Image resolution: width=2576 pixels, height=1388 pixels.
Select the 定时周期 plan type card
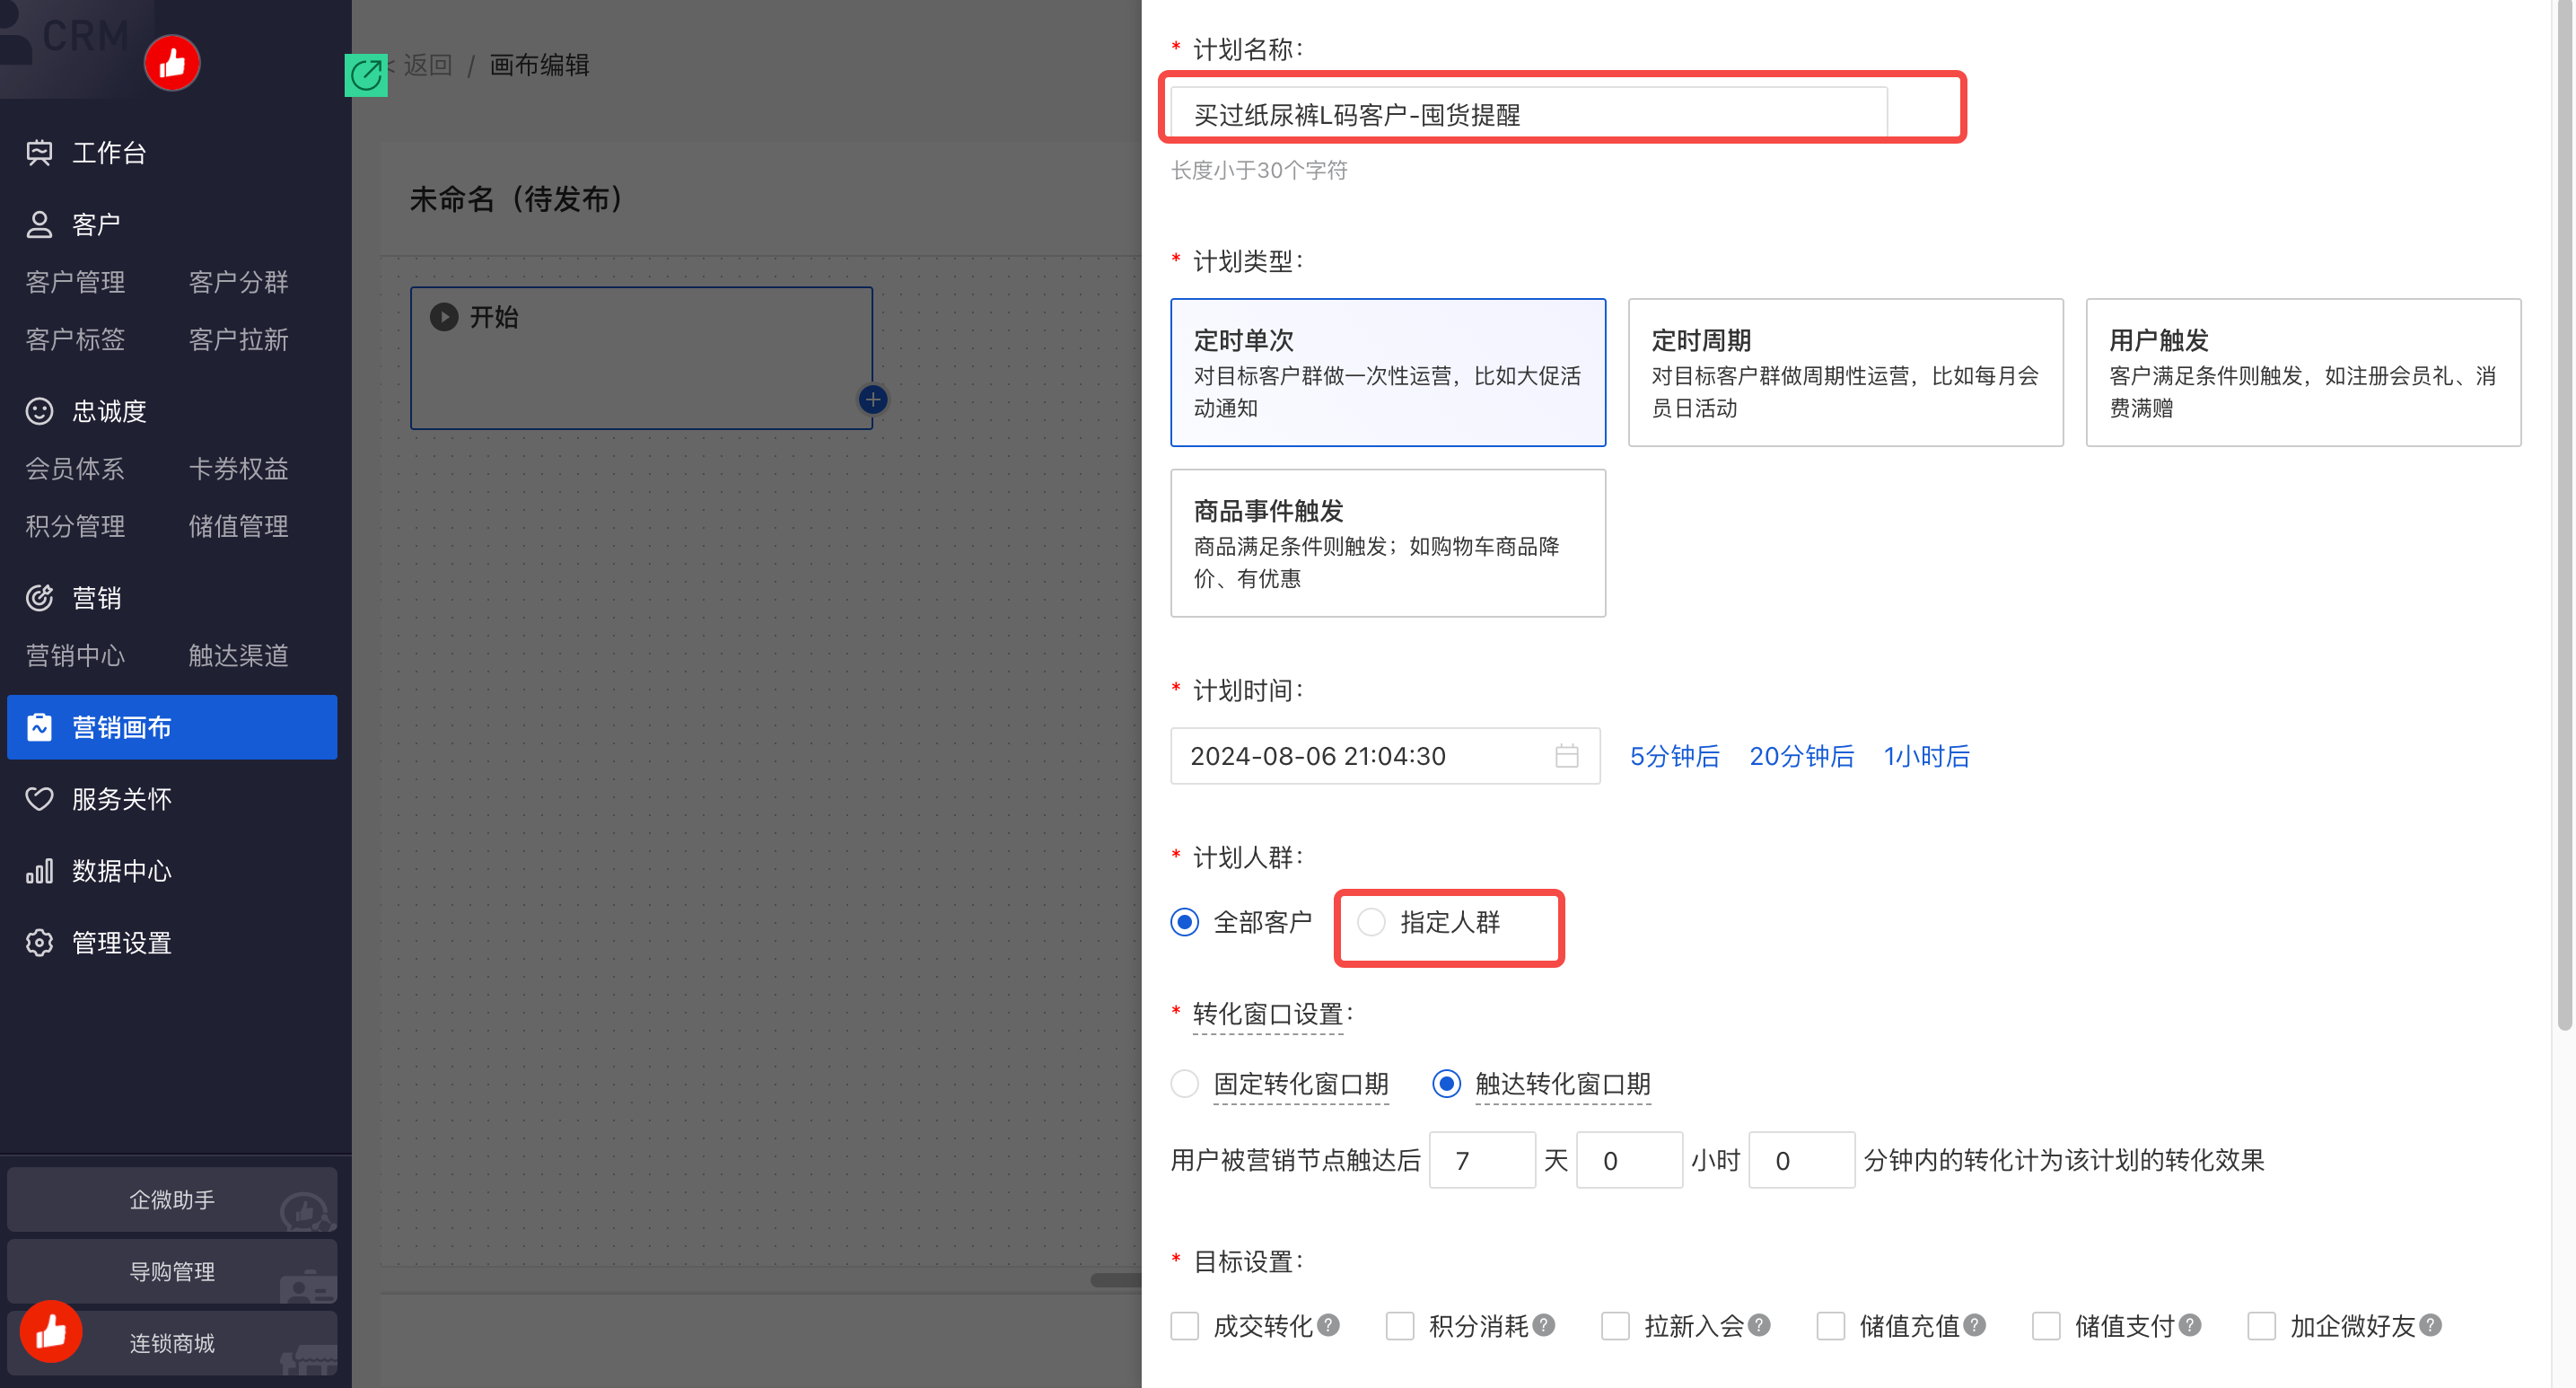point(1845,372)
